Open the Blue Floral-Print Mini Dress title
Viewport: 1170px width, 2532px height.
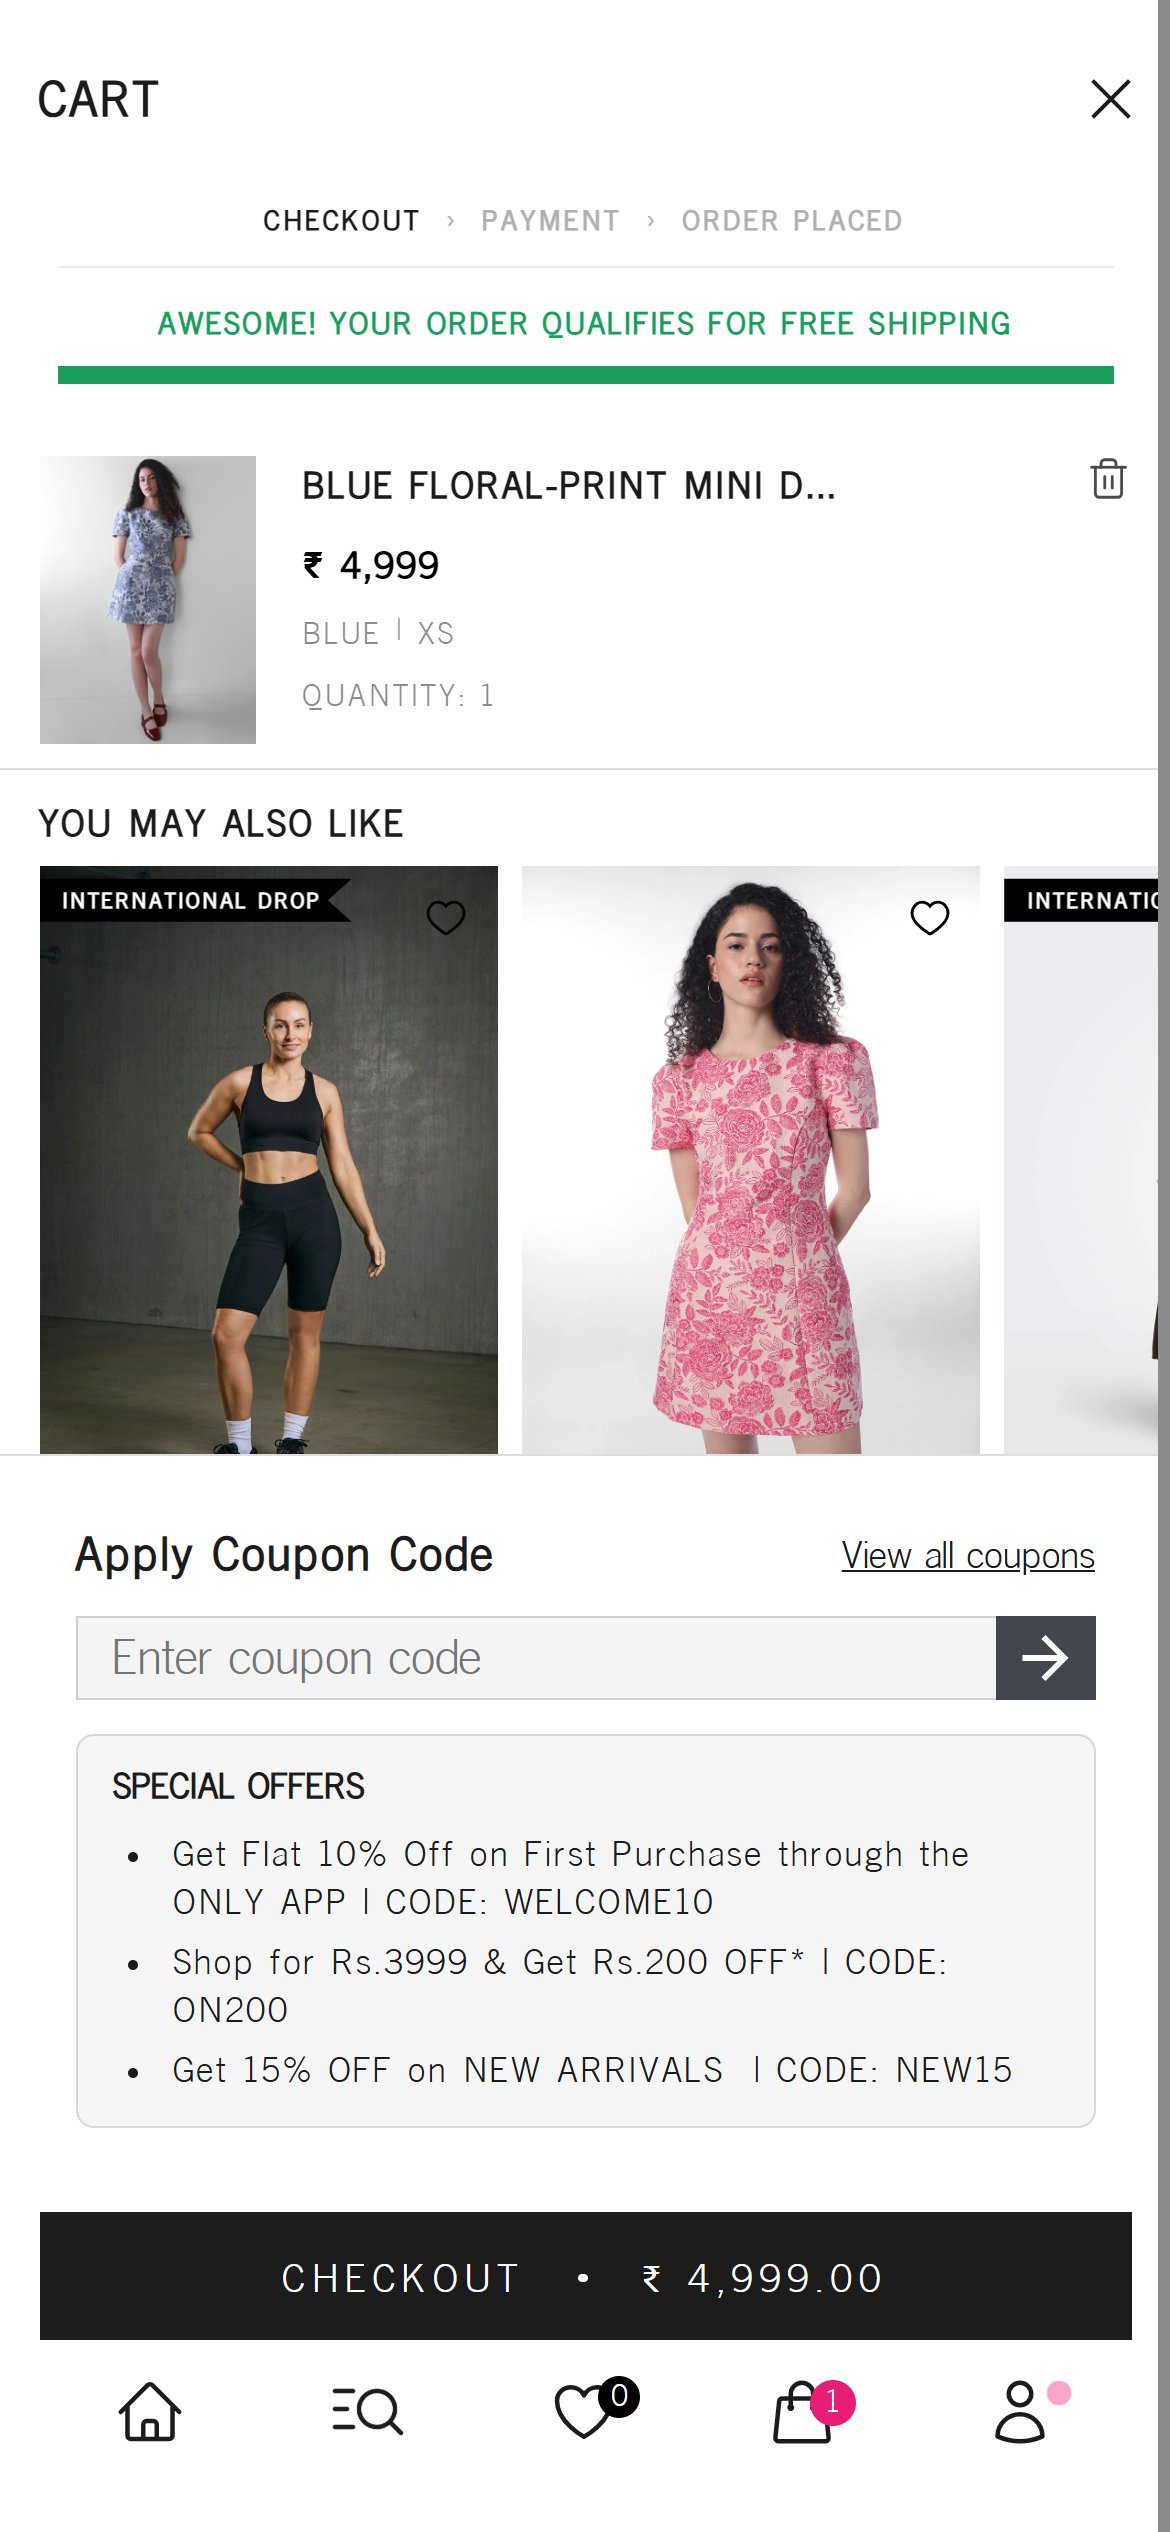[569, 486]
